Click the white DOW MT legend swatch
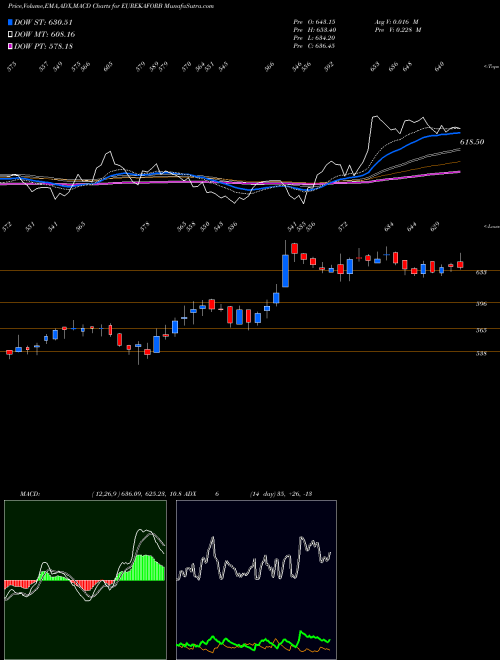This screenshot has height=660, width=500. pos(10,34)
